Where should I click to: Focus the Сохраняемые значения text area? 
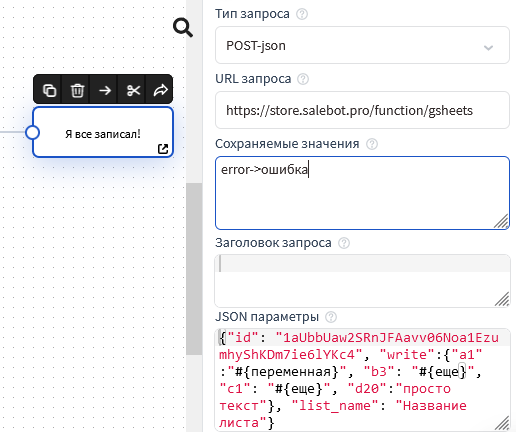pyautogui.click(x=362, y=193)
